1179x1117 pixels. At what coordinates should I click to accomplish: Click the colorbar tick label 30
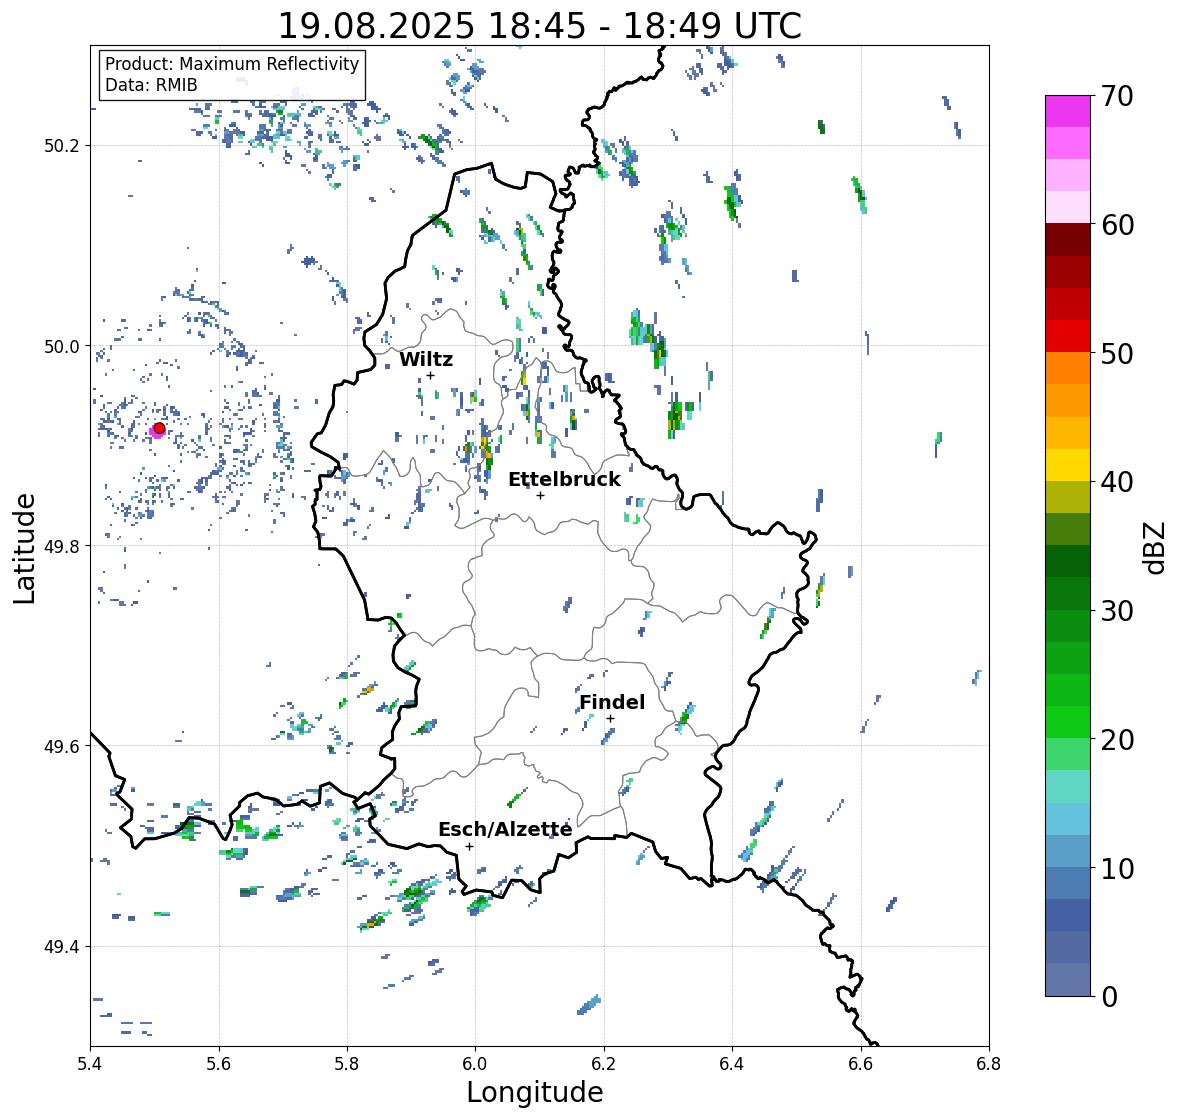[x=1117, y=610]
